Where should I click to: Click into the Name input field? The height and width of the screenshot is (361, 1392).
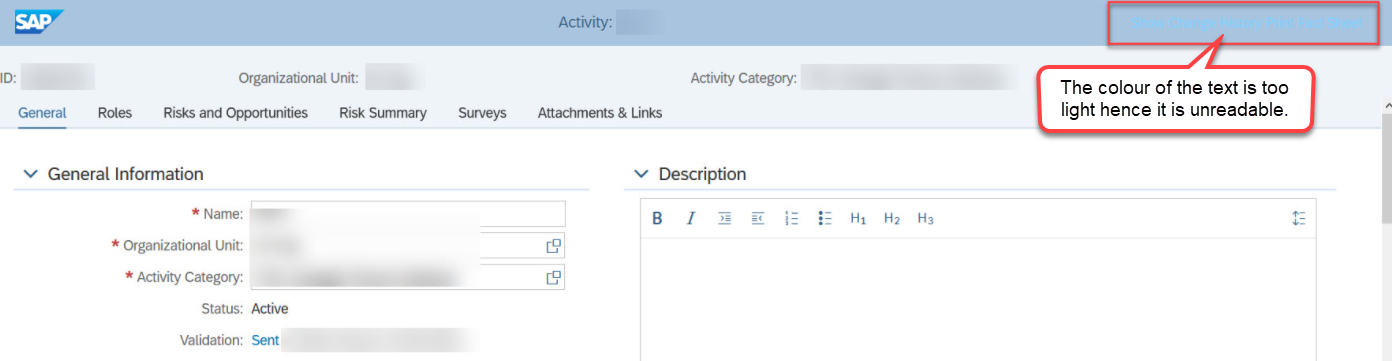pos(408,214)
